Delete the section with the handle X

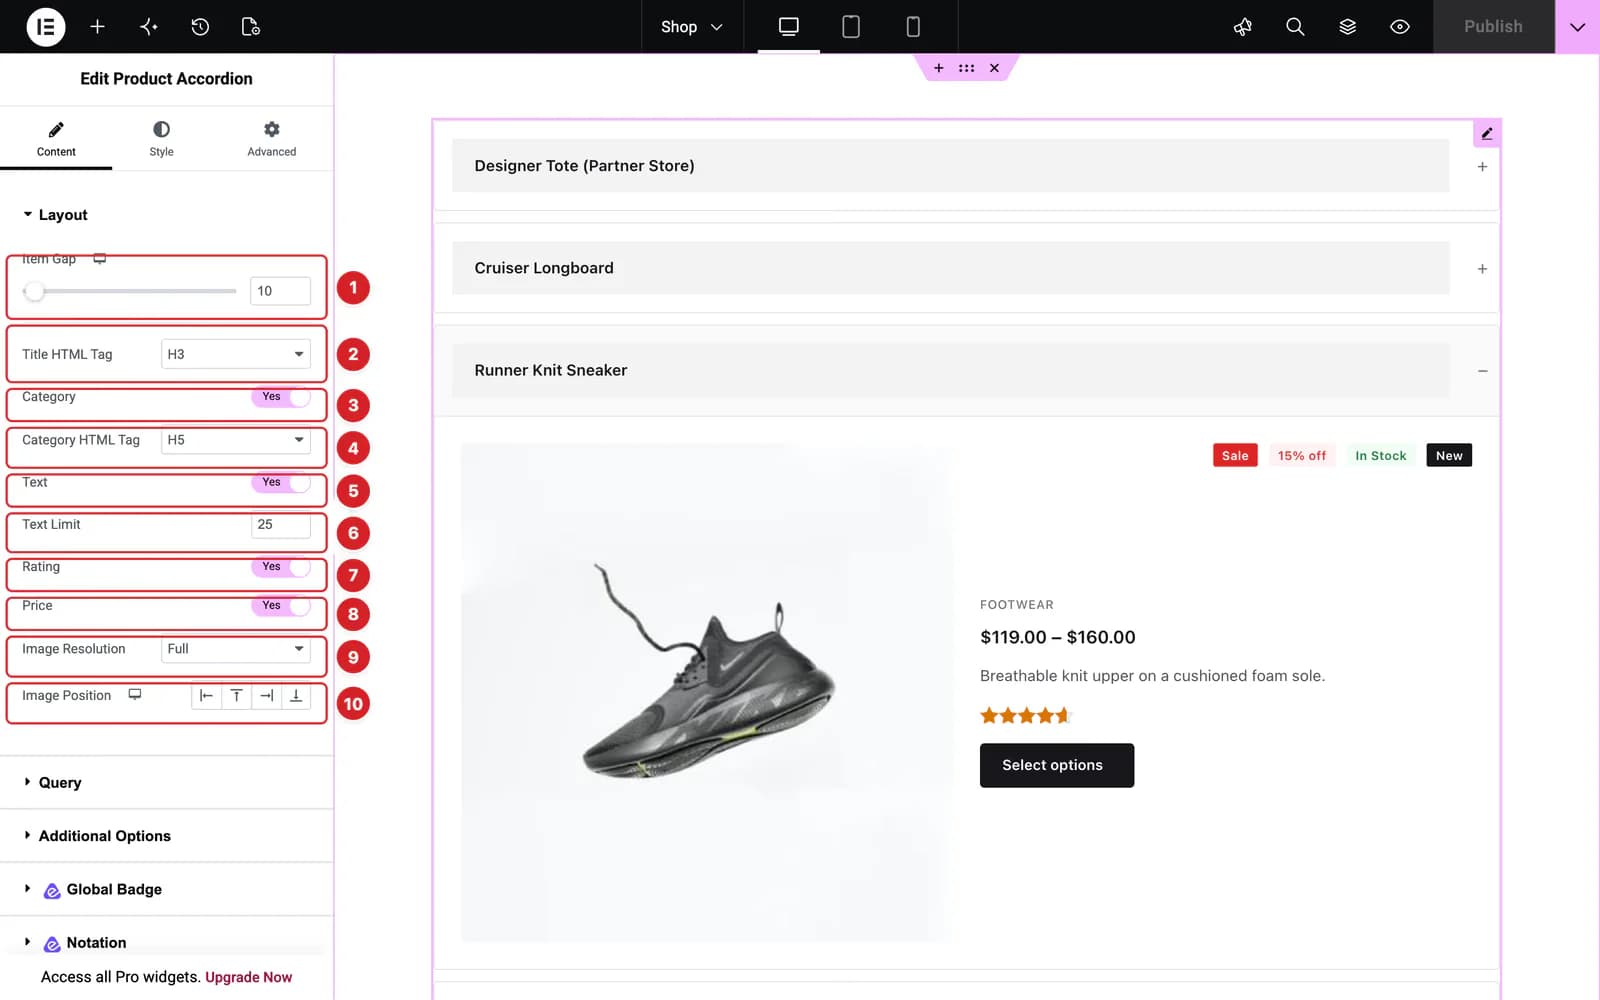coord(994,68)
